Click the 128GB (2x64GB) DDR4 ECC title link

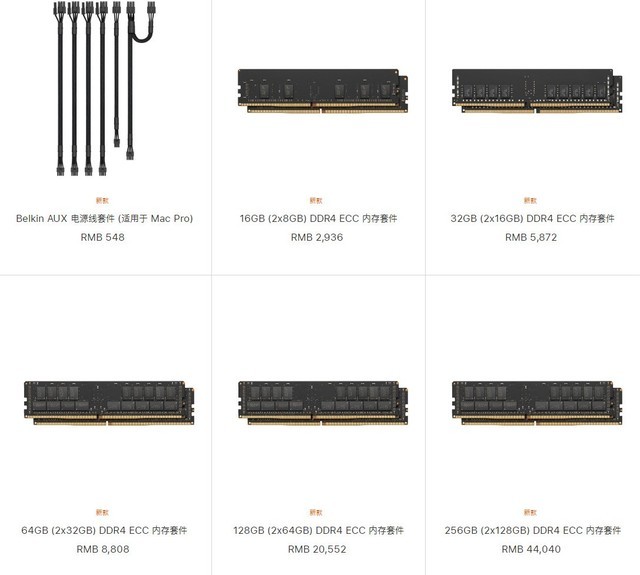(318, 530)
